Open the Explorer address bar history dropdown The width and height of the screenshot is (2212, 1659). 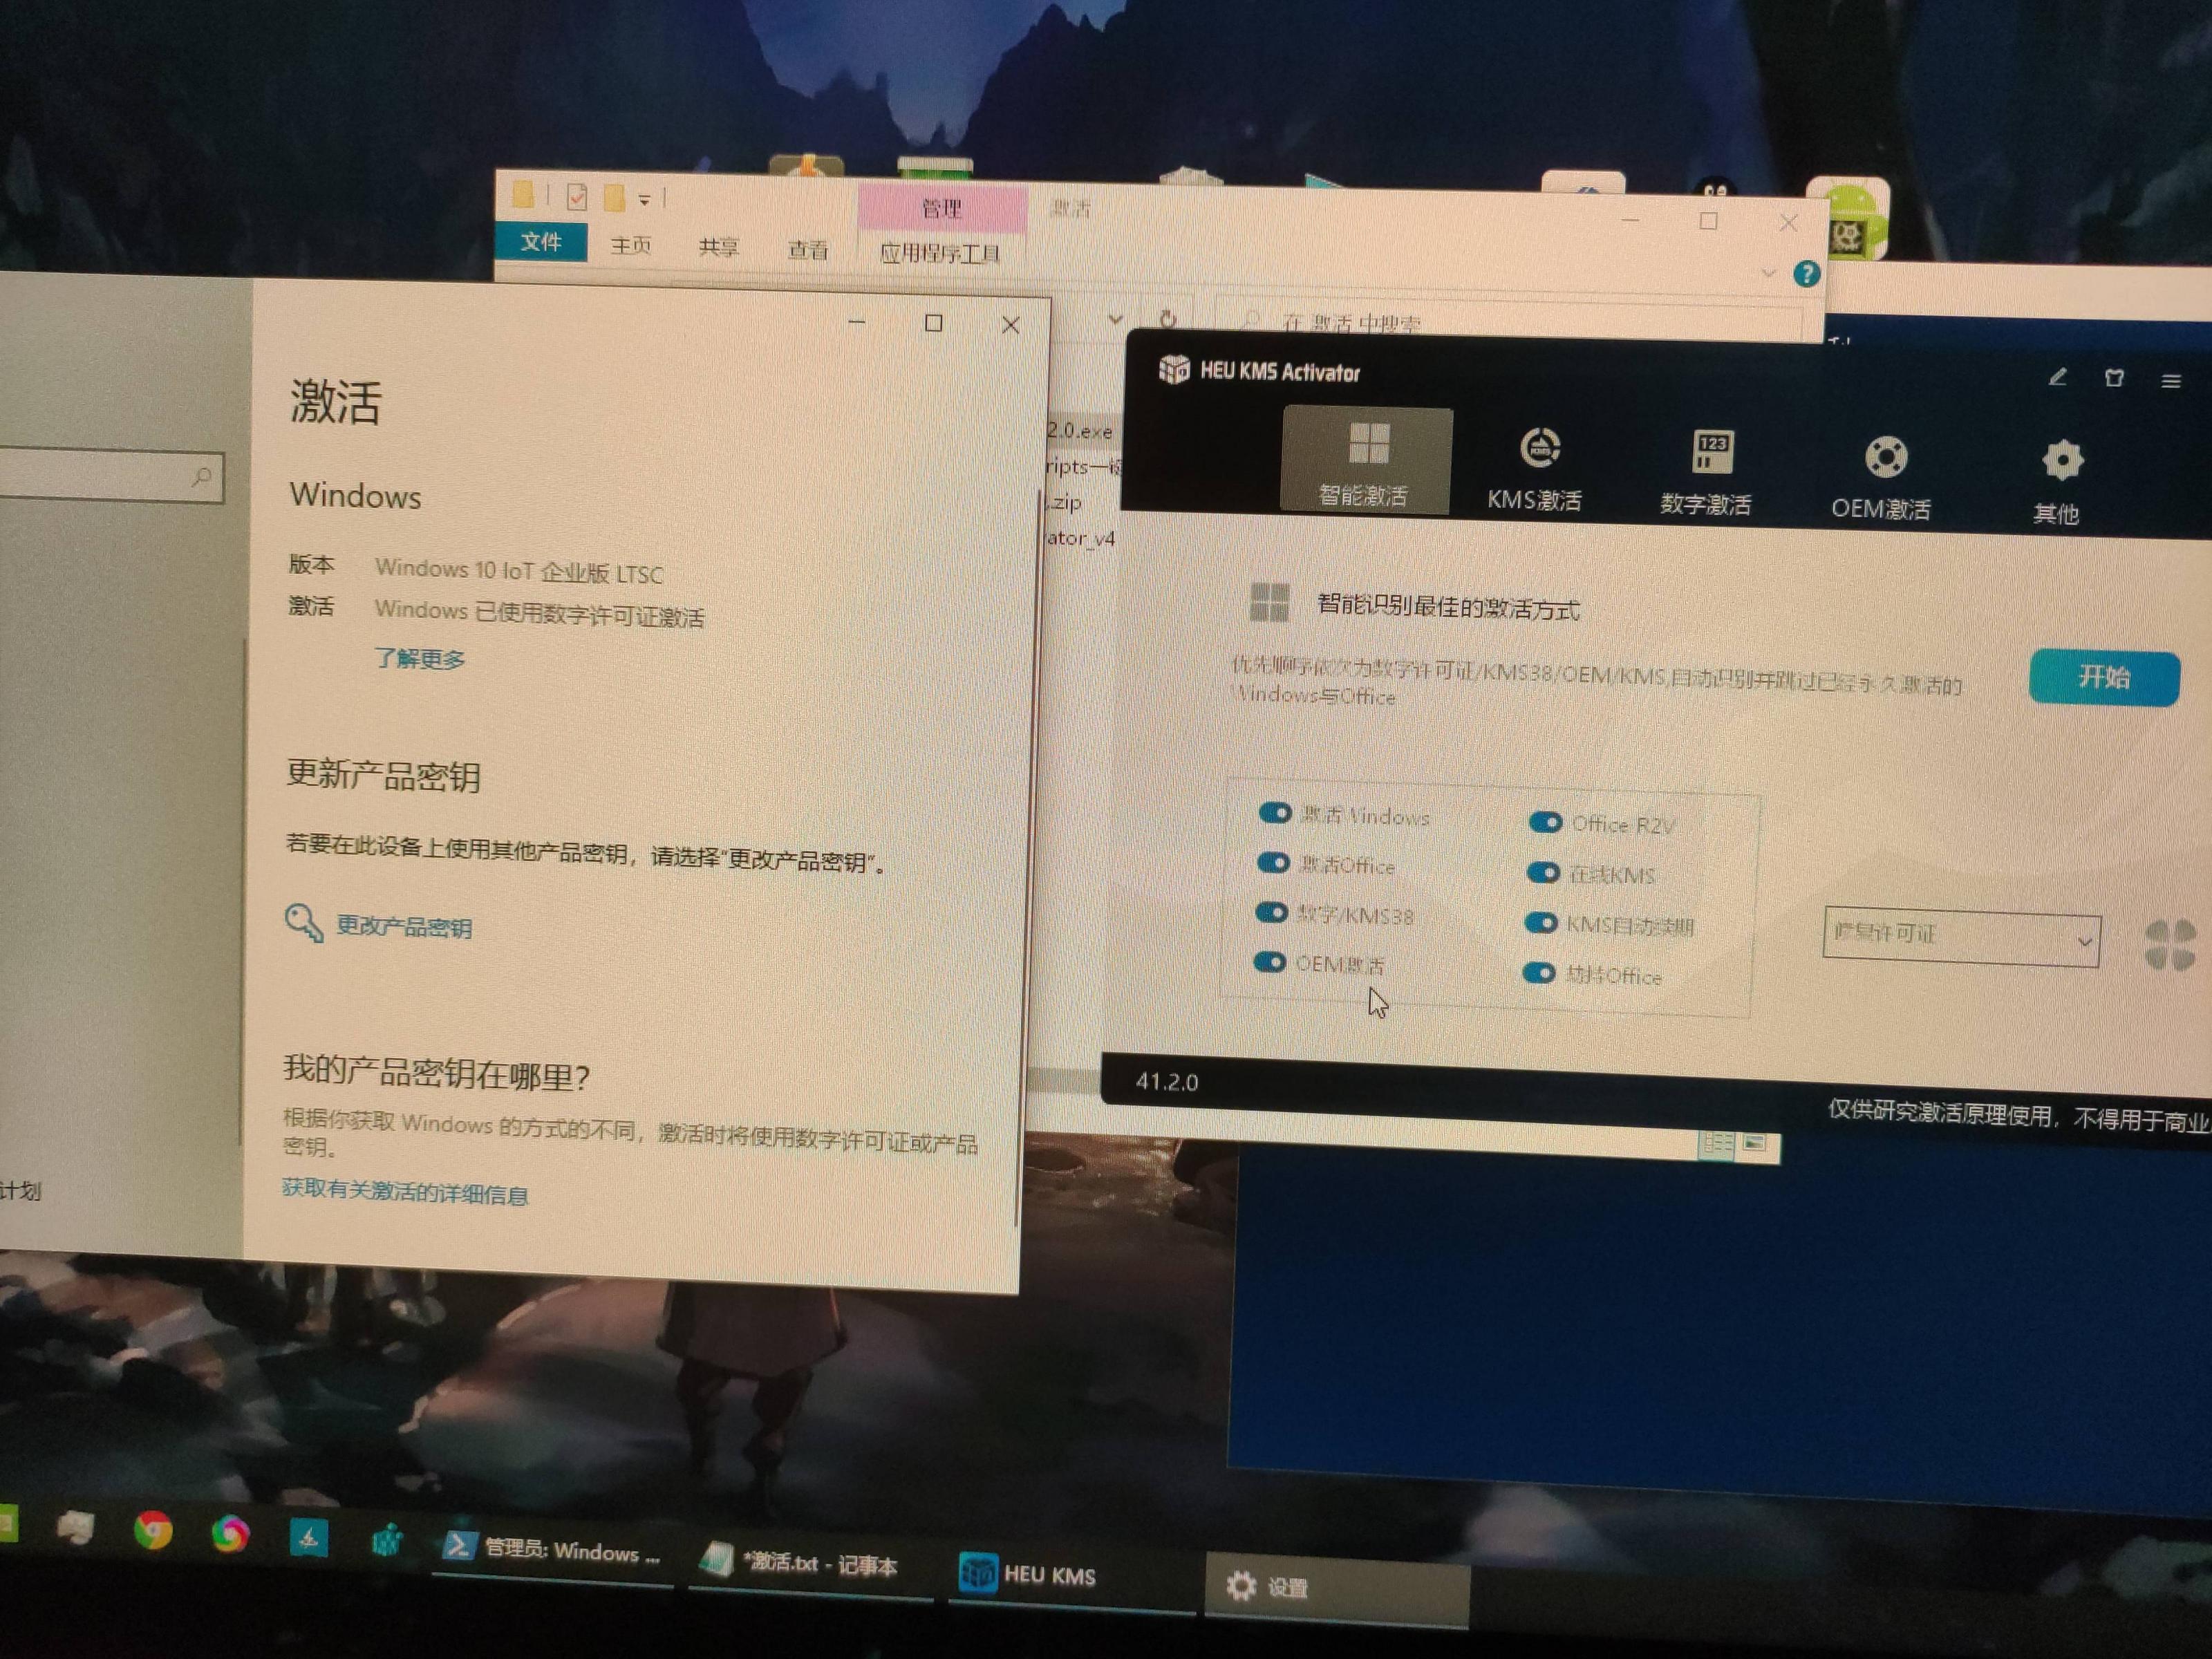[1115, 319]
